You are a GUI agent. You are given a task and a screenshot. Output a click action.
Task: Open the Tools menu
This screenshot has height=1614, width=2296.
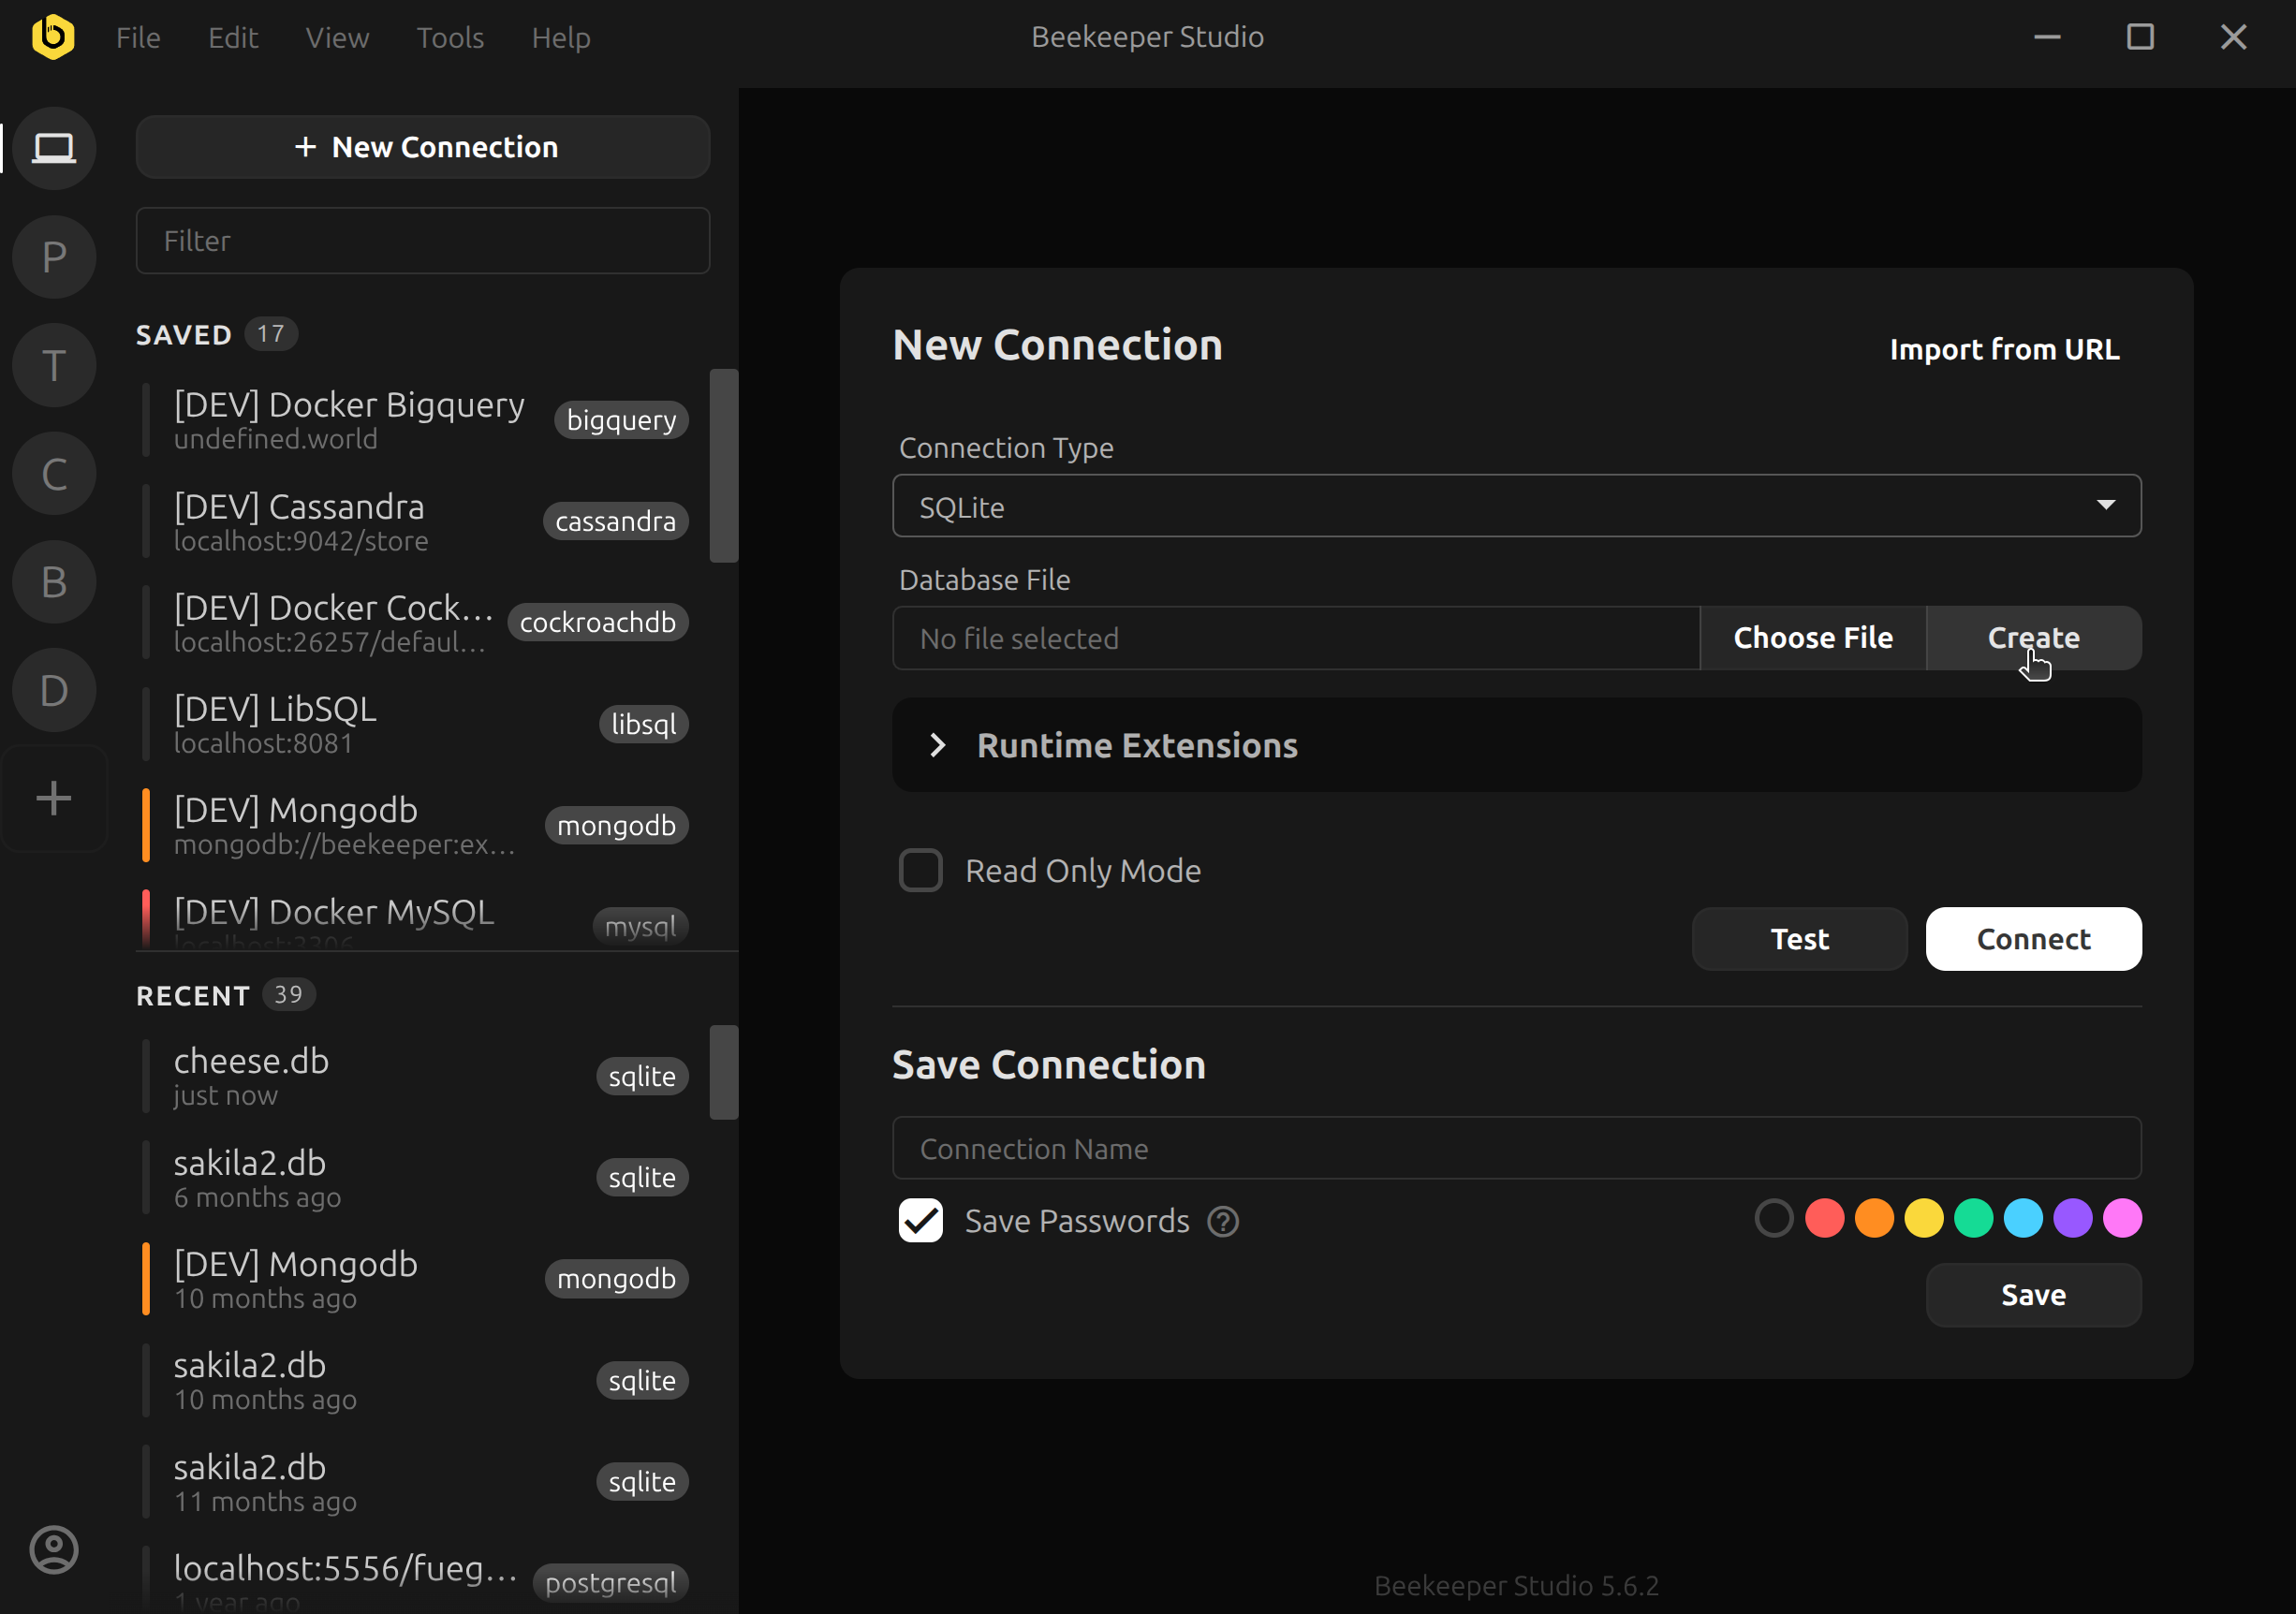[x=450, y=37]
